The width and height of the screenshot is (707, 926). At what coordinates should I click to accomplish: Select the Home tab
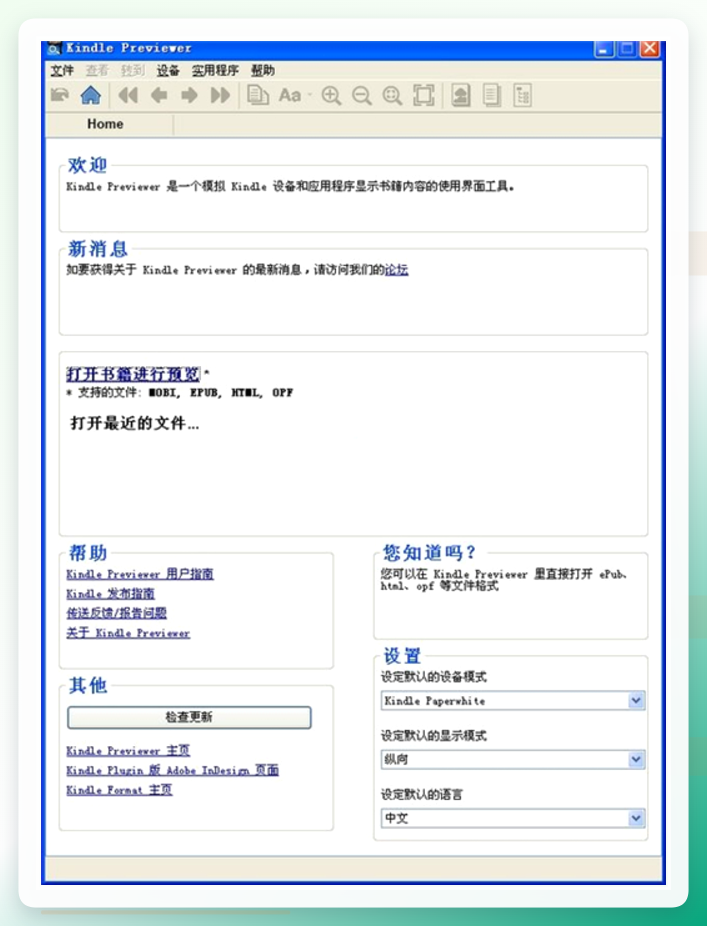[x=105, y=124]
